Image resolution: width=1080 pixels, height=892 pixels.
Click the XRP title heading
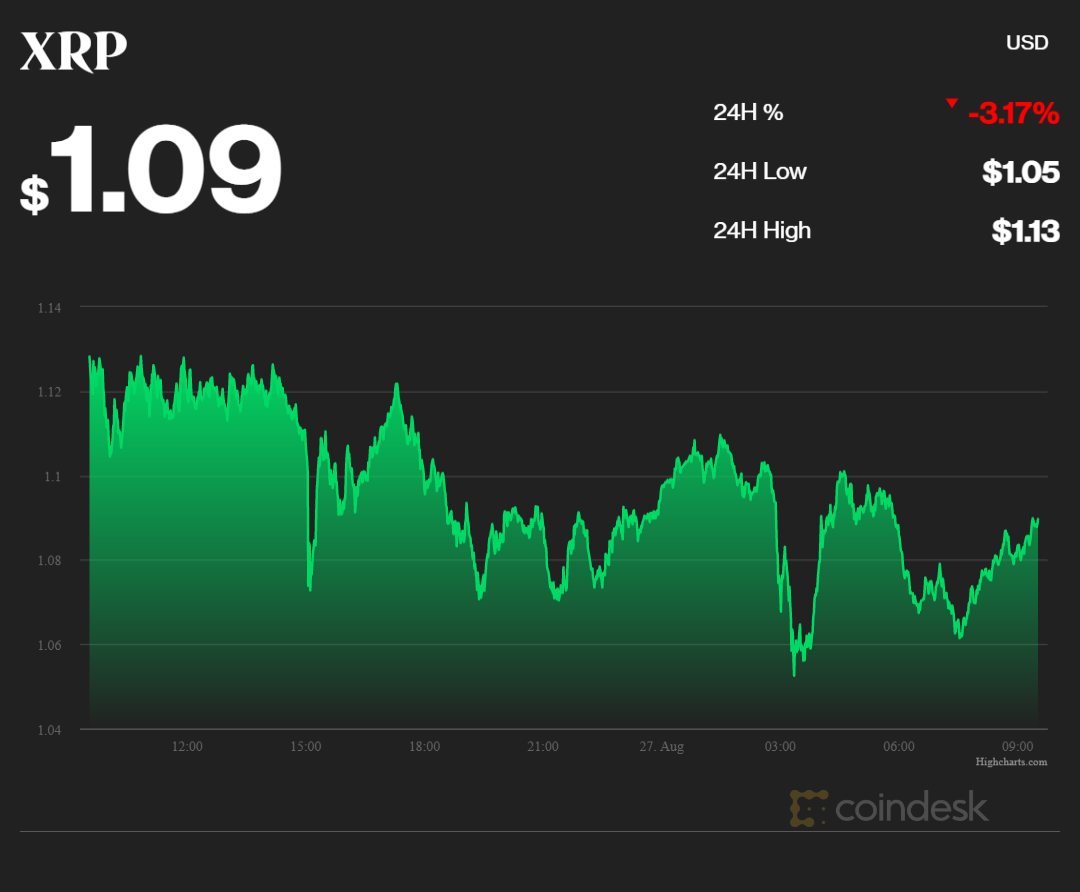(74, 53)
